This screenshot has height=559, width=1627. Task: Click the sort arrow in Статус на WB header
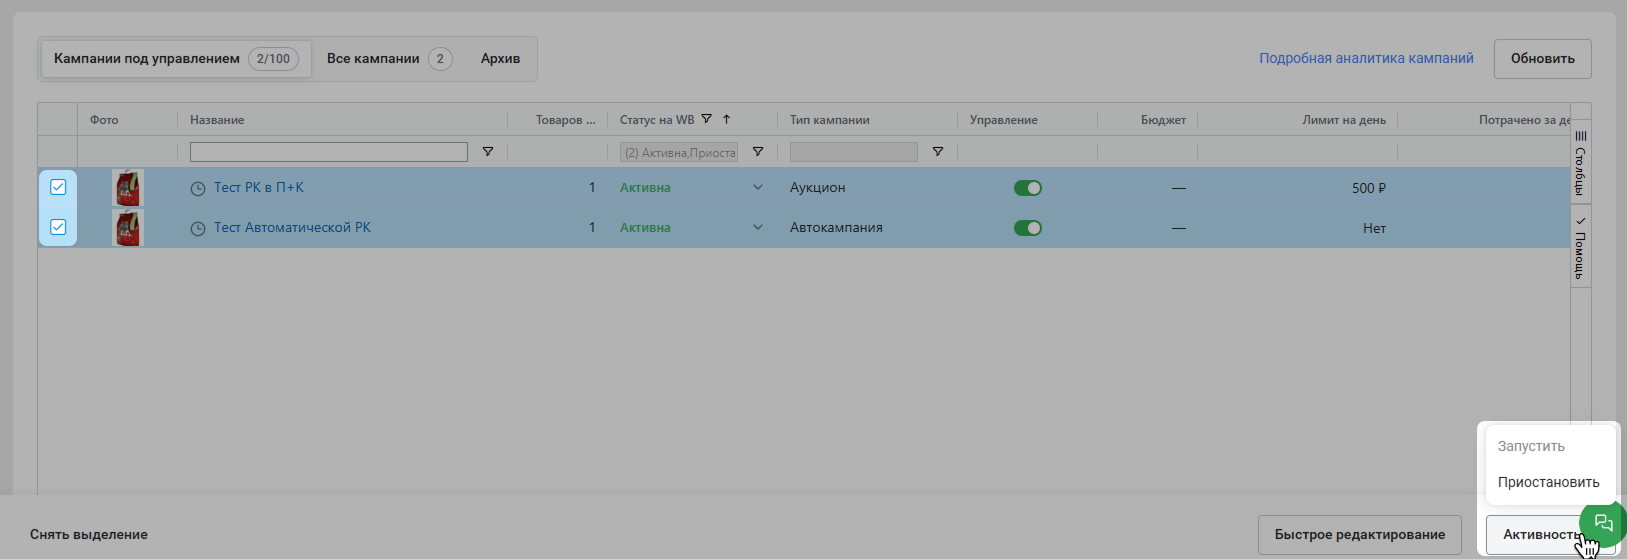click(x=727, y=119)
